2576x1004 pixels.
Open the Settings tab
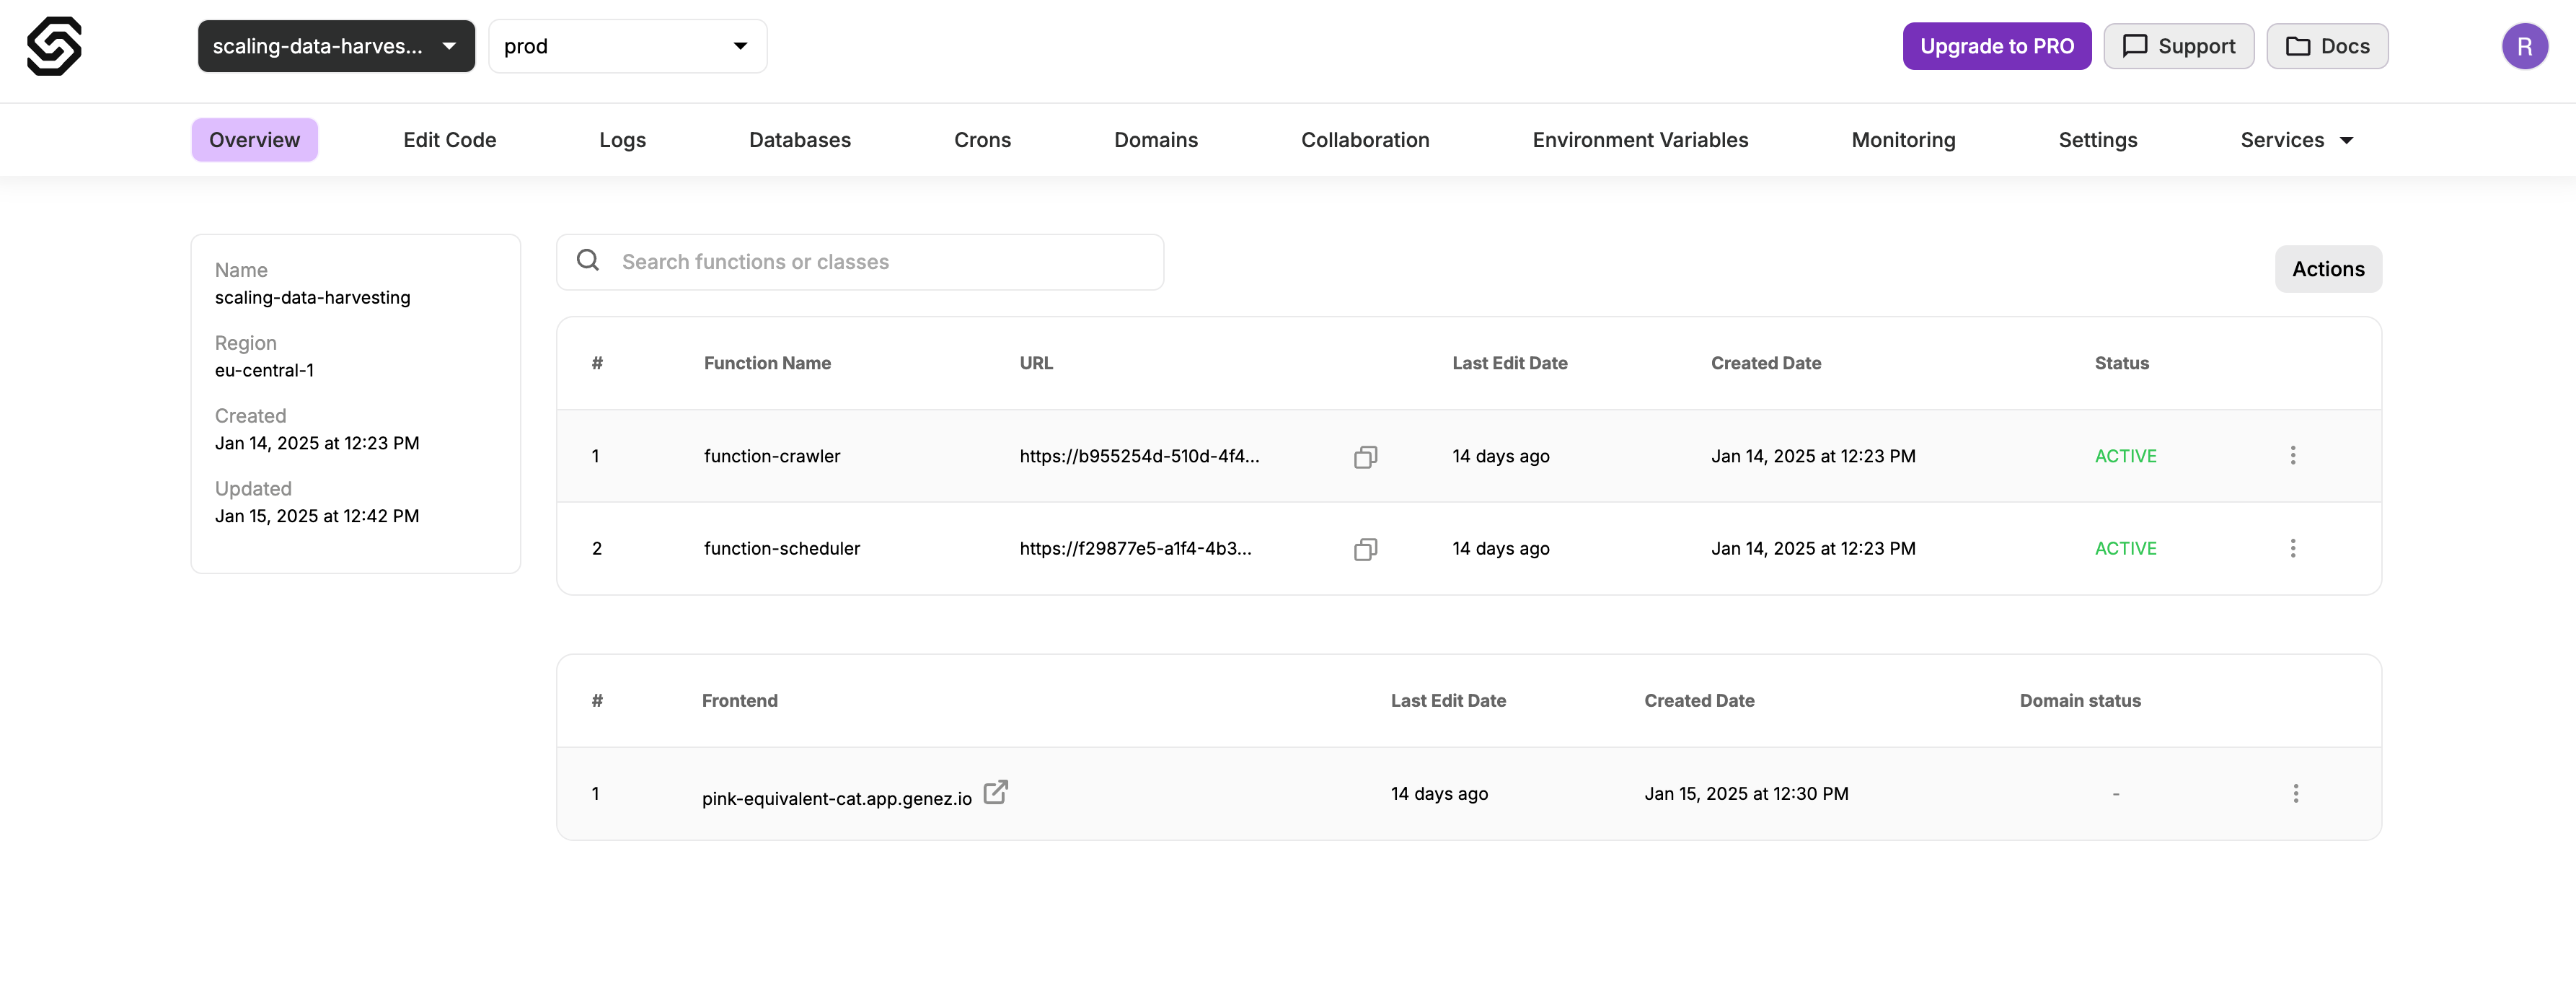click(x=2097, y=140)
